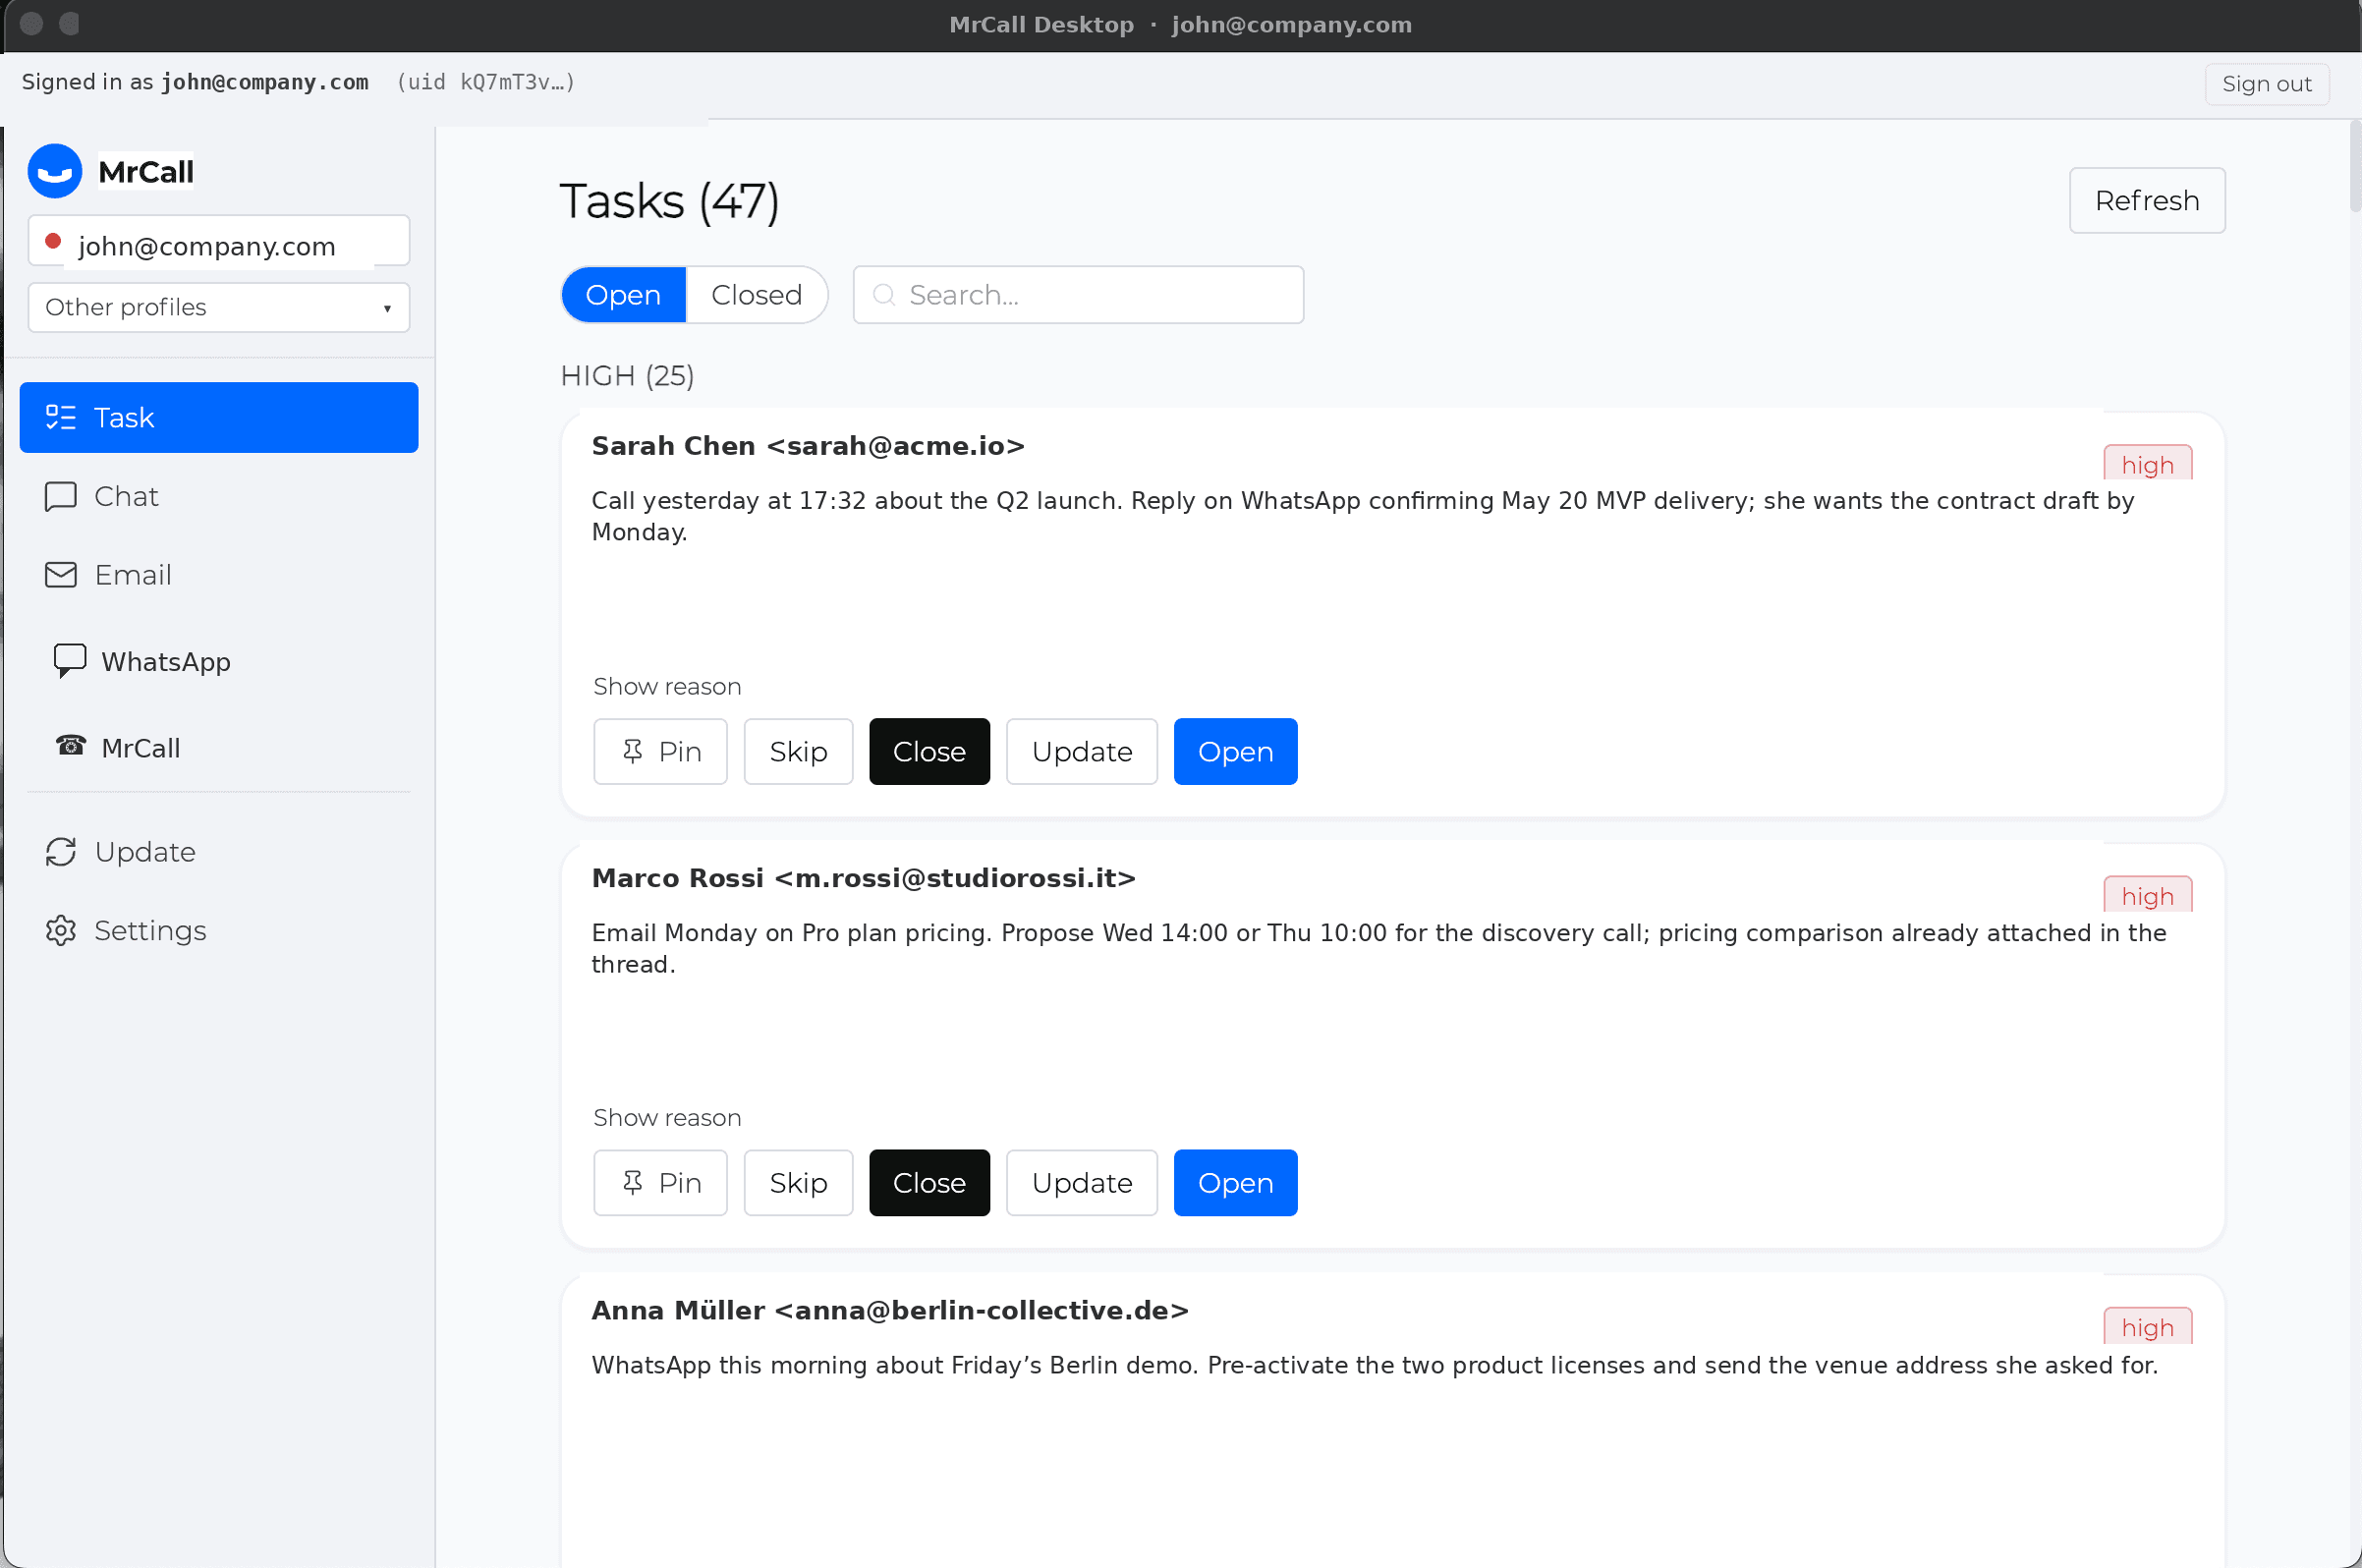The width and height of the screenshot is (2362, 1568).
Task: Click the john@company.com profile box
Action: (x=219, y=241)
